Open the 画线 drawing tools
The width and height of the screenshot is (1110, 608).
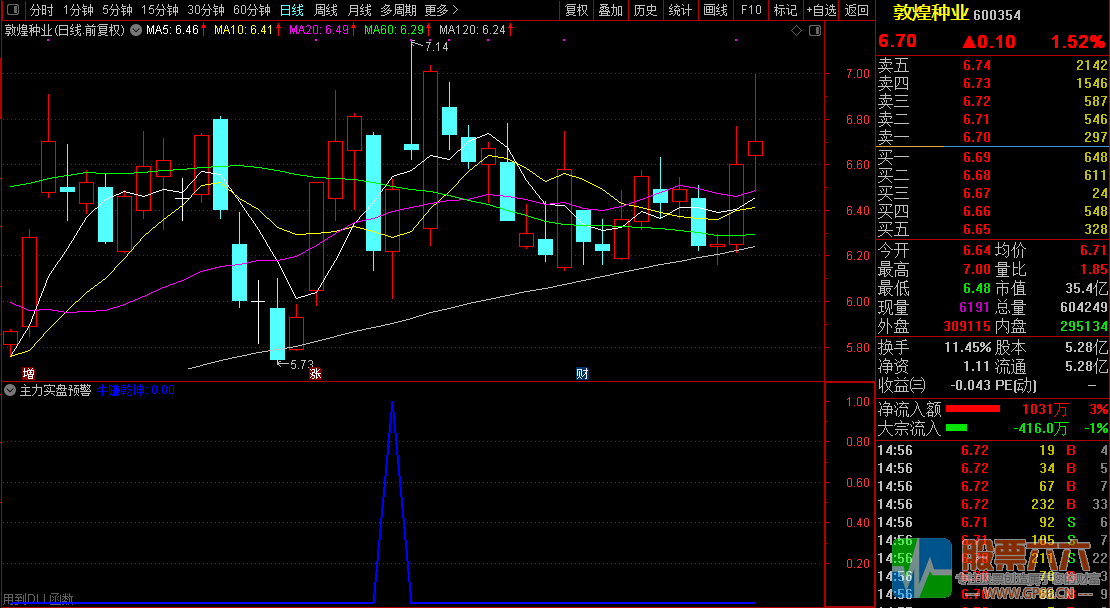715,10
